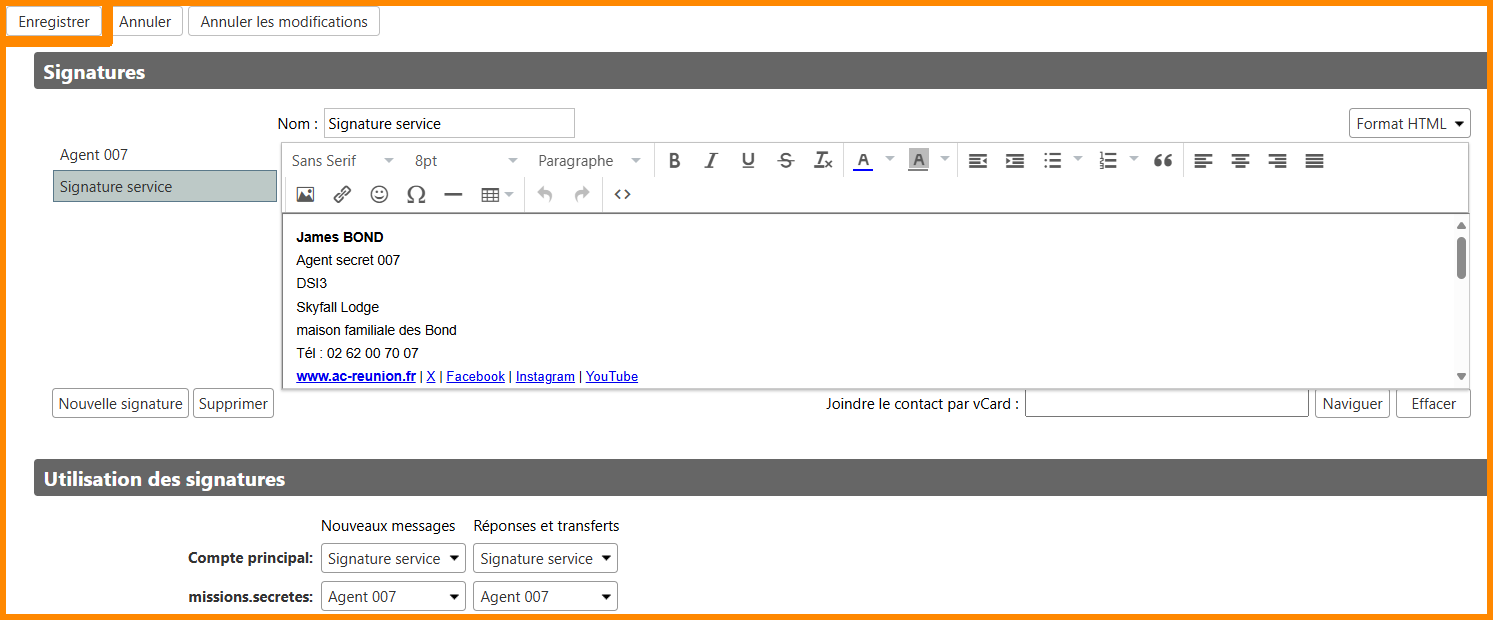Insert special character with Omega icon

[x=416, y=195]
